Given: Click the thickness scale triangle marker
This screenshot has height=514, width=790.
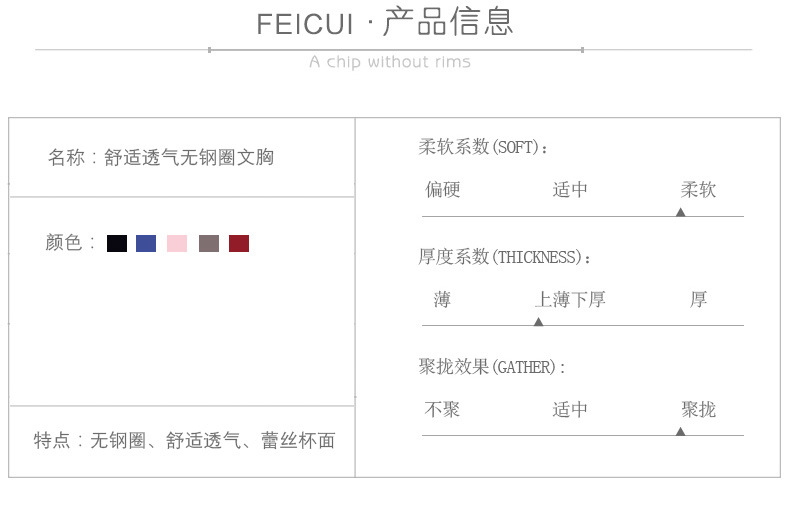Looking at the screenshot, I should [538, 321].
